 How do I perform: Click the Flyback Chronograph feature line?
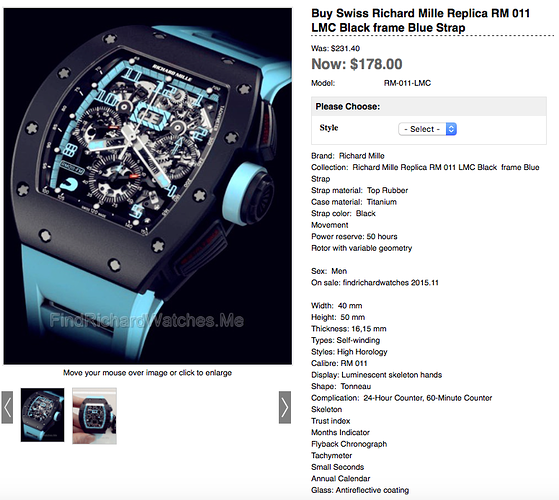349,444
